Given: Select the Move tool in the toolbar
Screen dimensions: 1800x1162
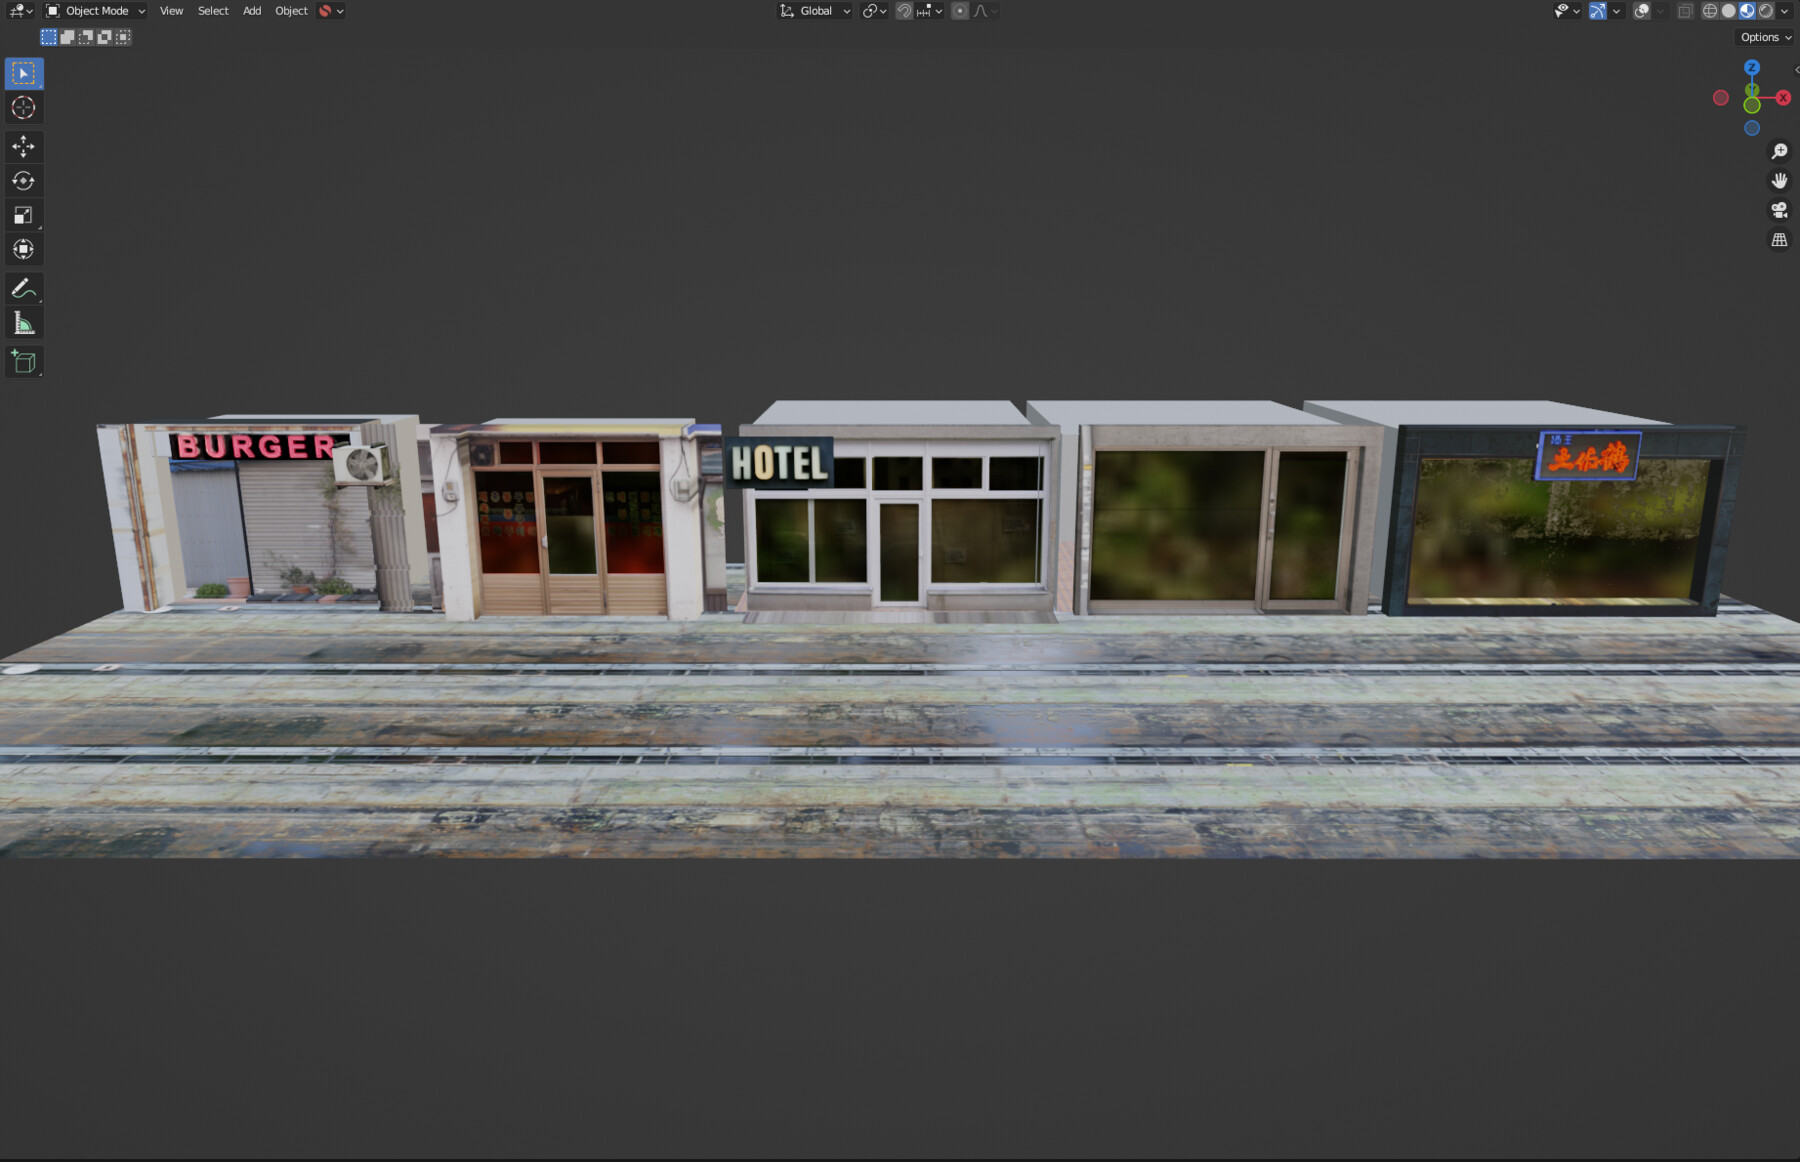Looking at the screenshot, I should point(24,146).
